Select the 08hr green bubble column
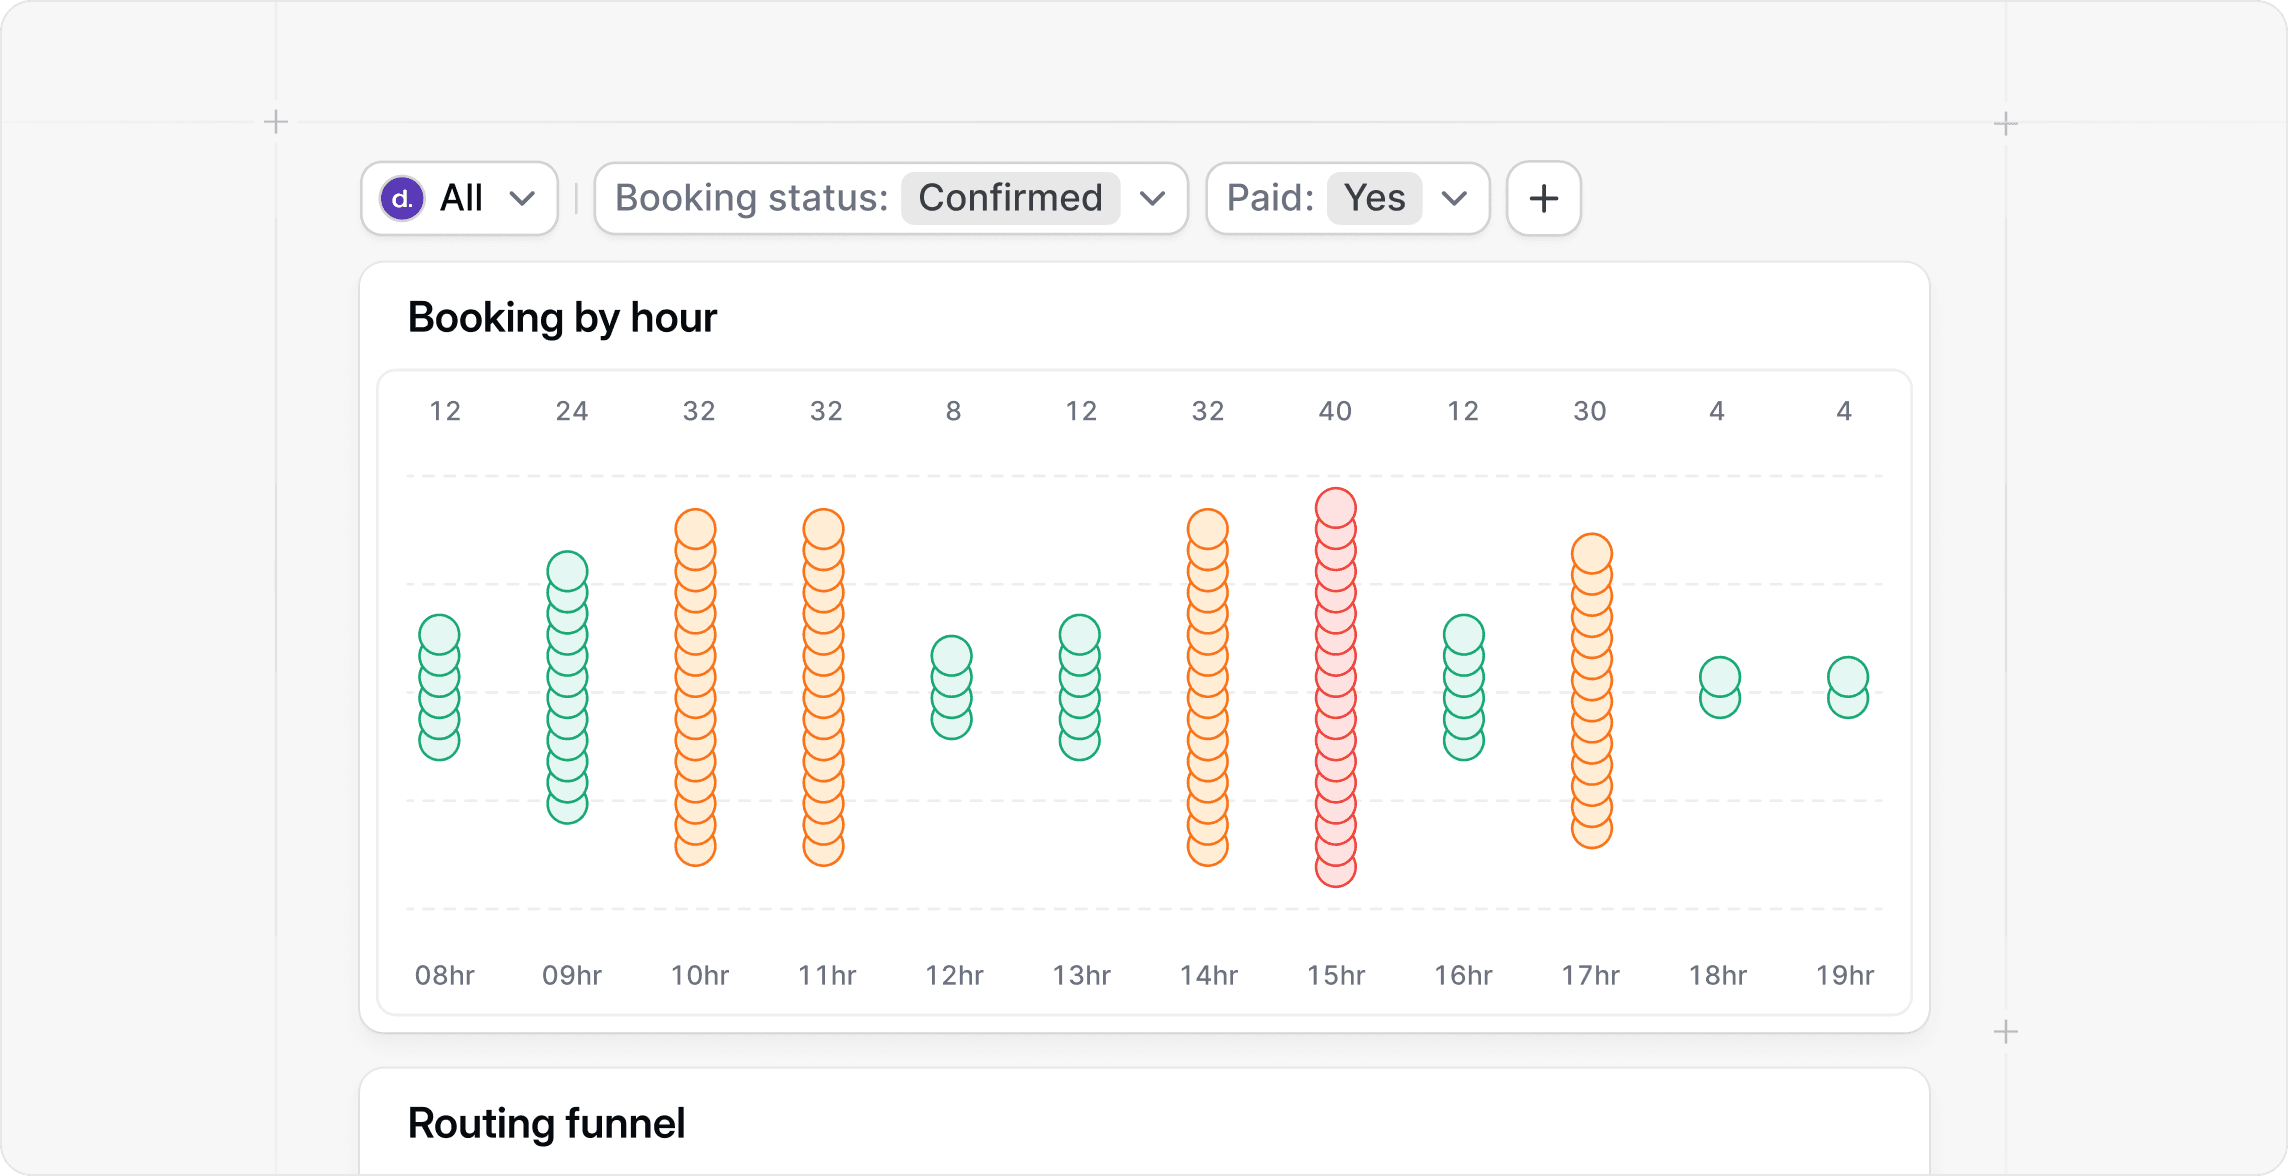This screenshot has width=2288, height=1176. (x=439, y=688)
